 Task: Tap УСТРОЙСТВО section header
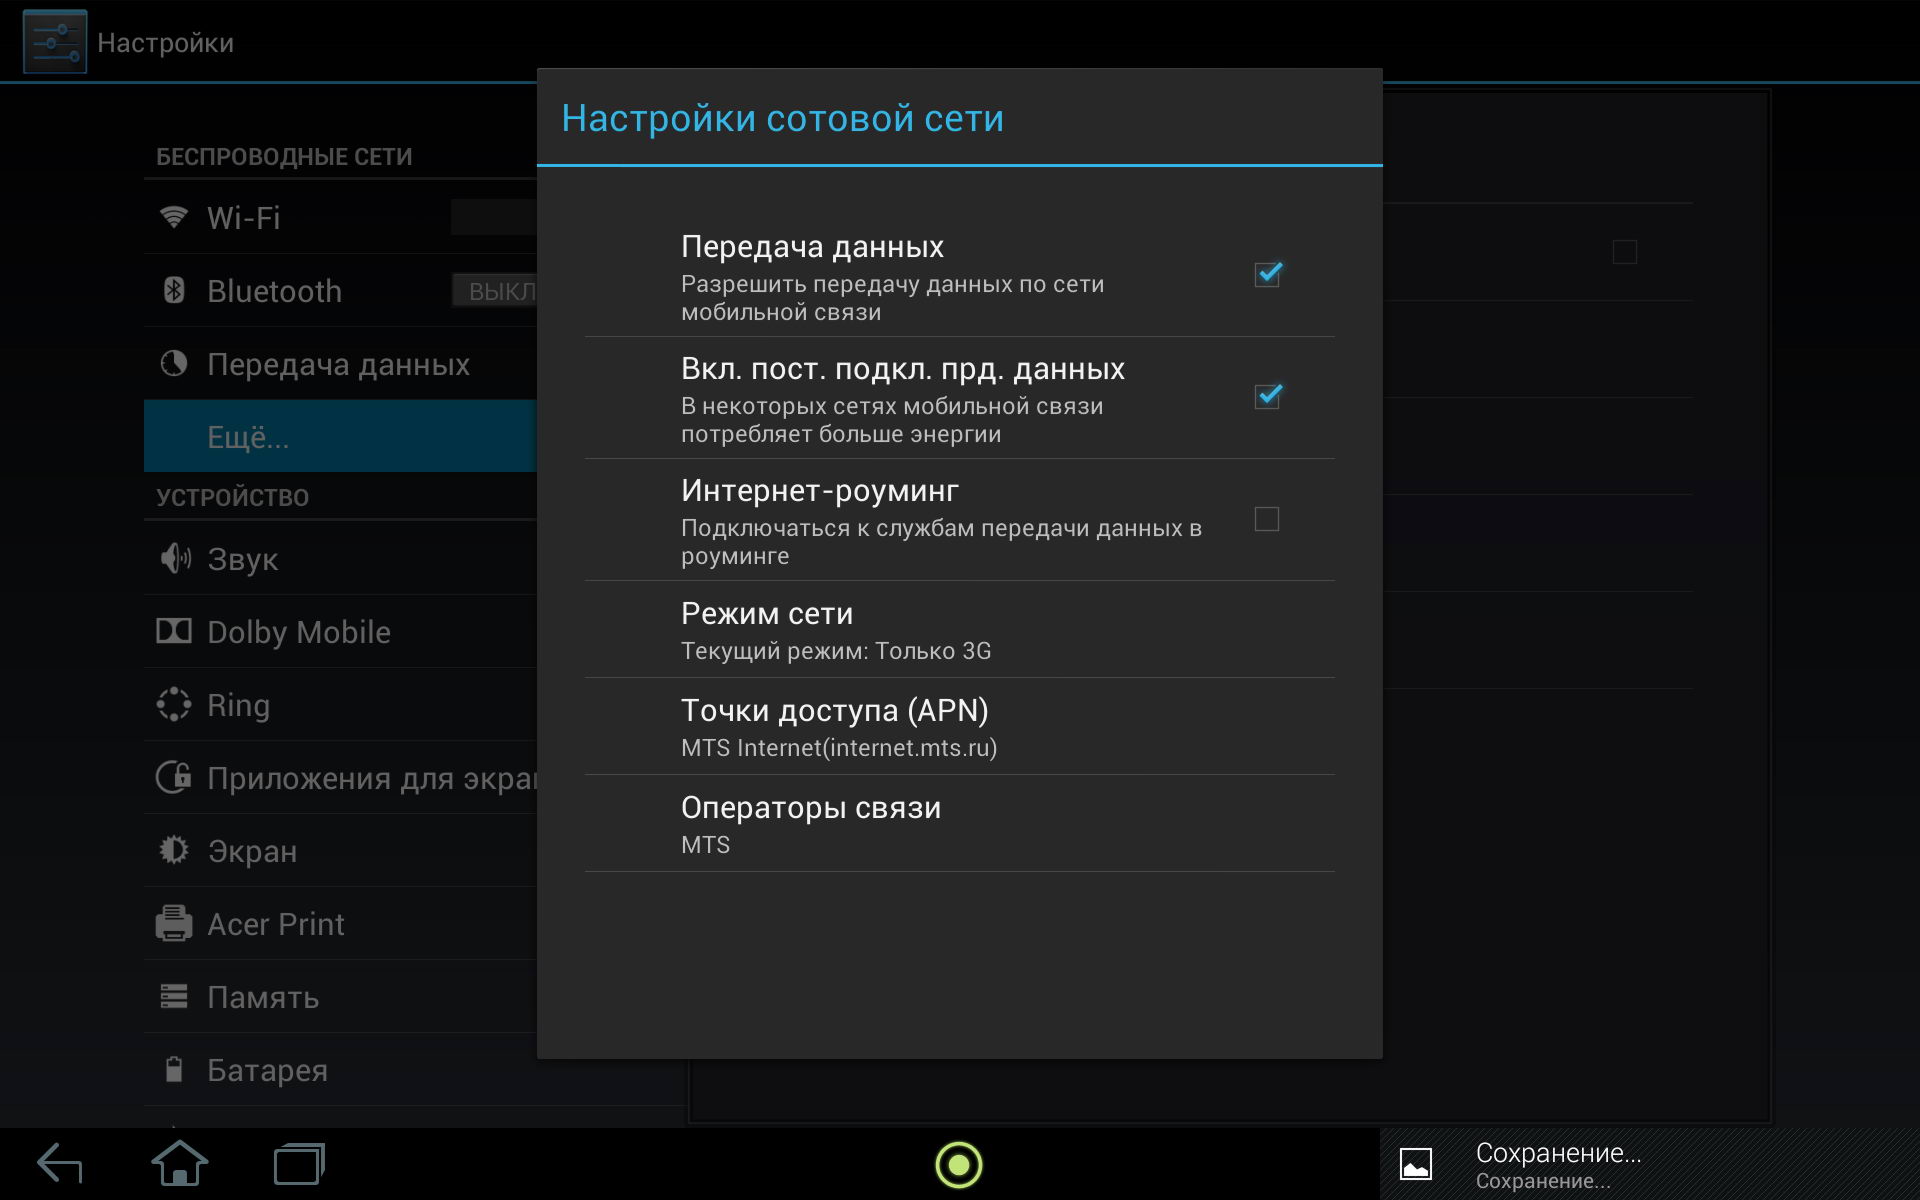tap(232, 497)
